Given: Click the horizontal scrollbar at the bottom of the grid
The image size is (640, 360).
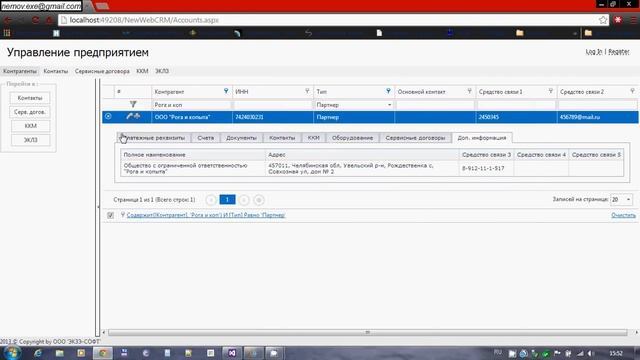Looking at the screenshot, I should [x=367, y=333].
